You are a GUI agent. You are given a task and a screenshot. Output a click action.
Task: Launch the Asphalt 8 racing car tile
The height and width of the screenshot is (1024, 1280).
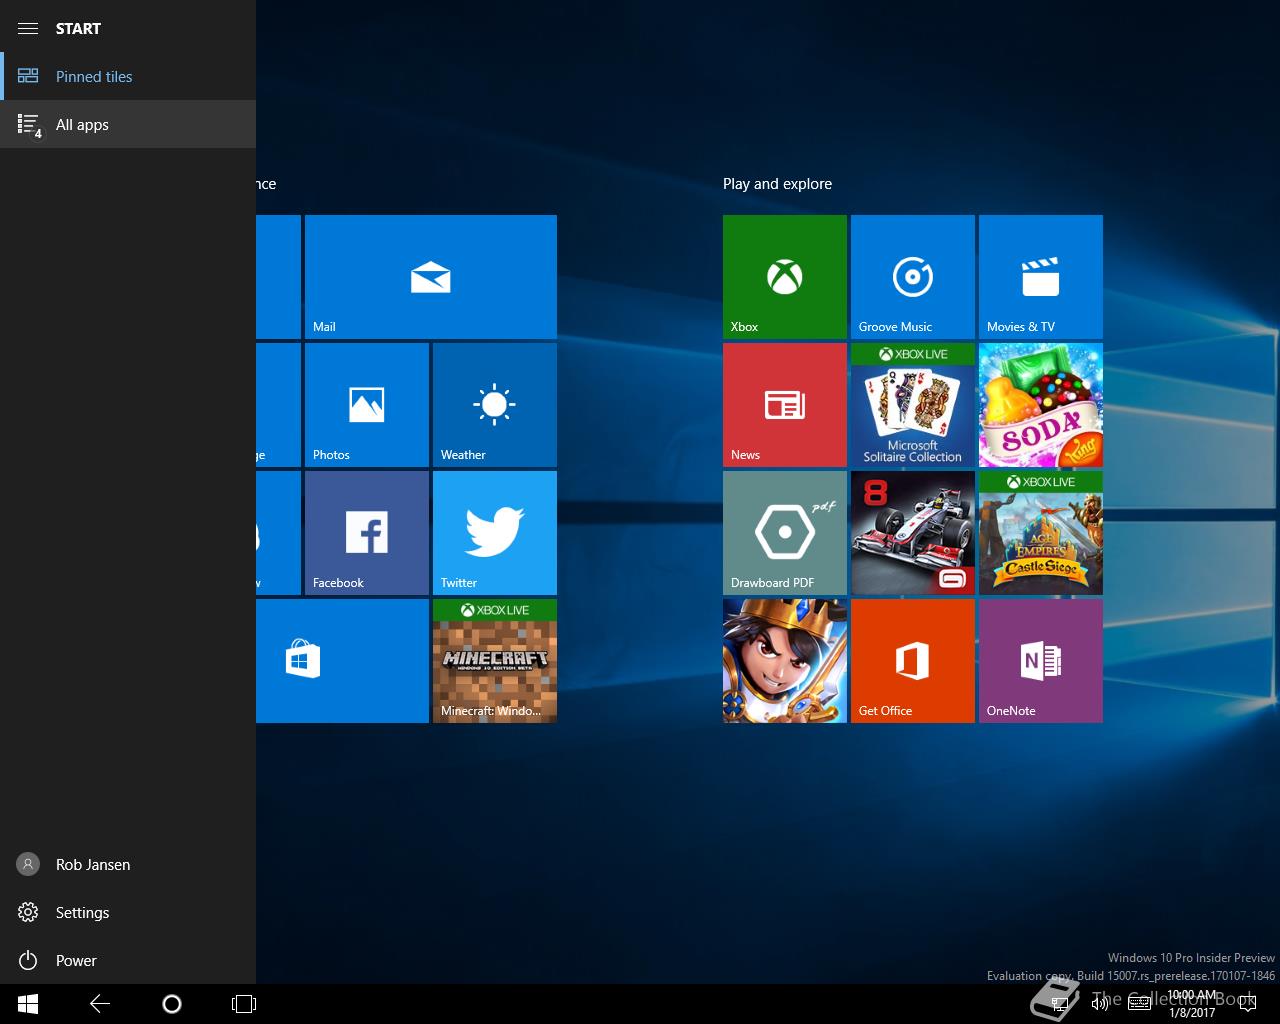pos(912,533)
